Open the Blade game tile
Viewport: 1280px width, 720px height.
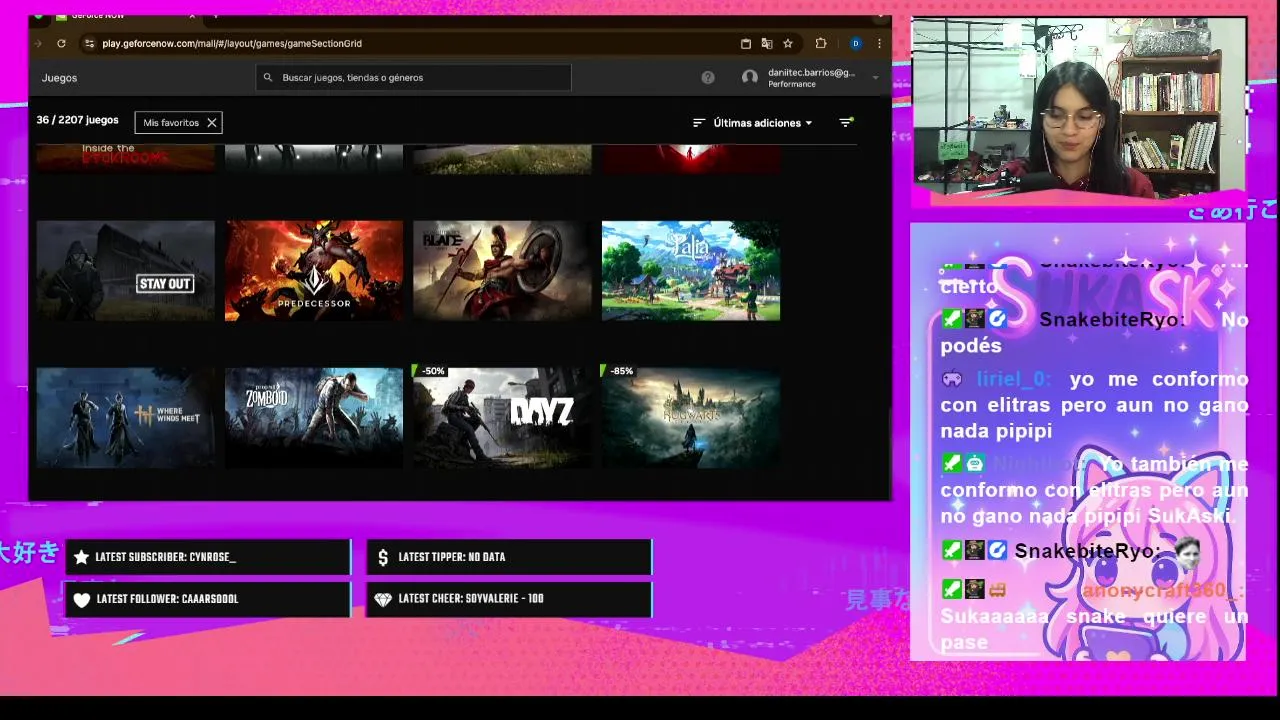click(x=502, y=270)
